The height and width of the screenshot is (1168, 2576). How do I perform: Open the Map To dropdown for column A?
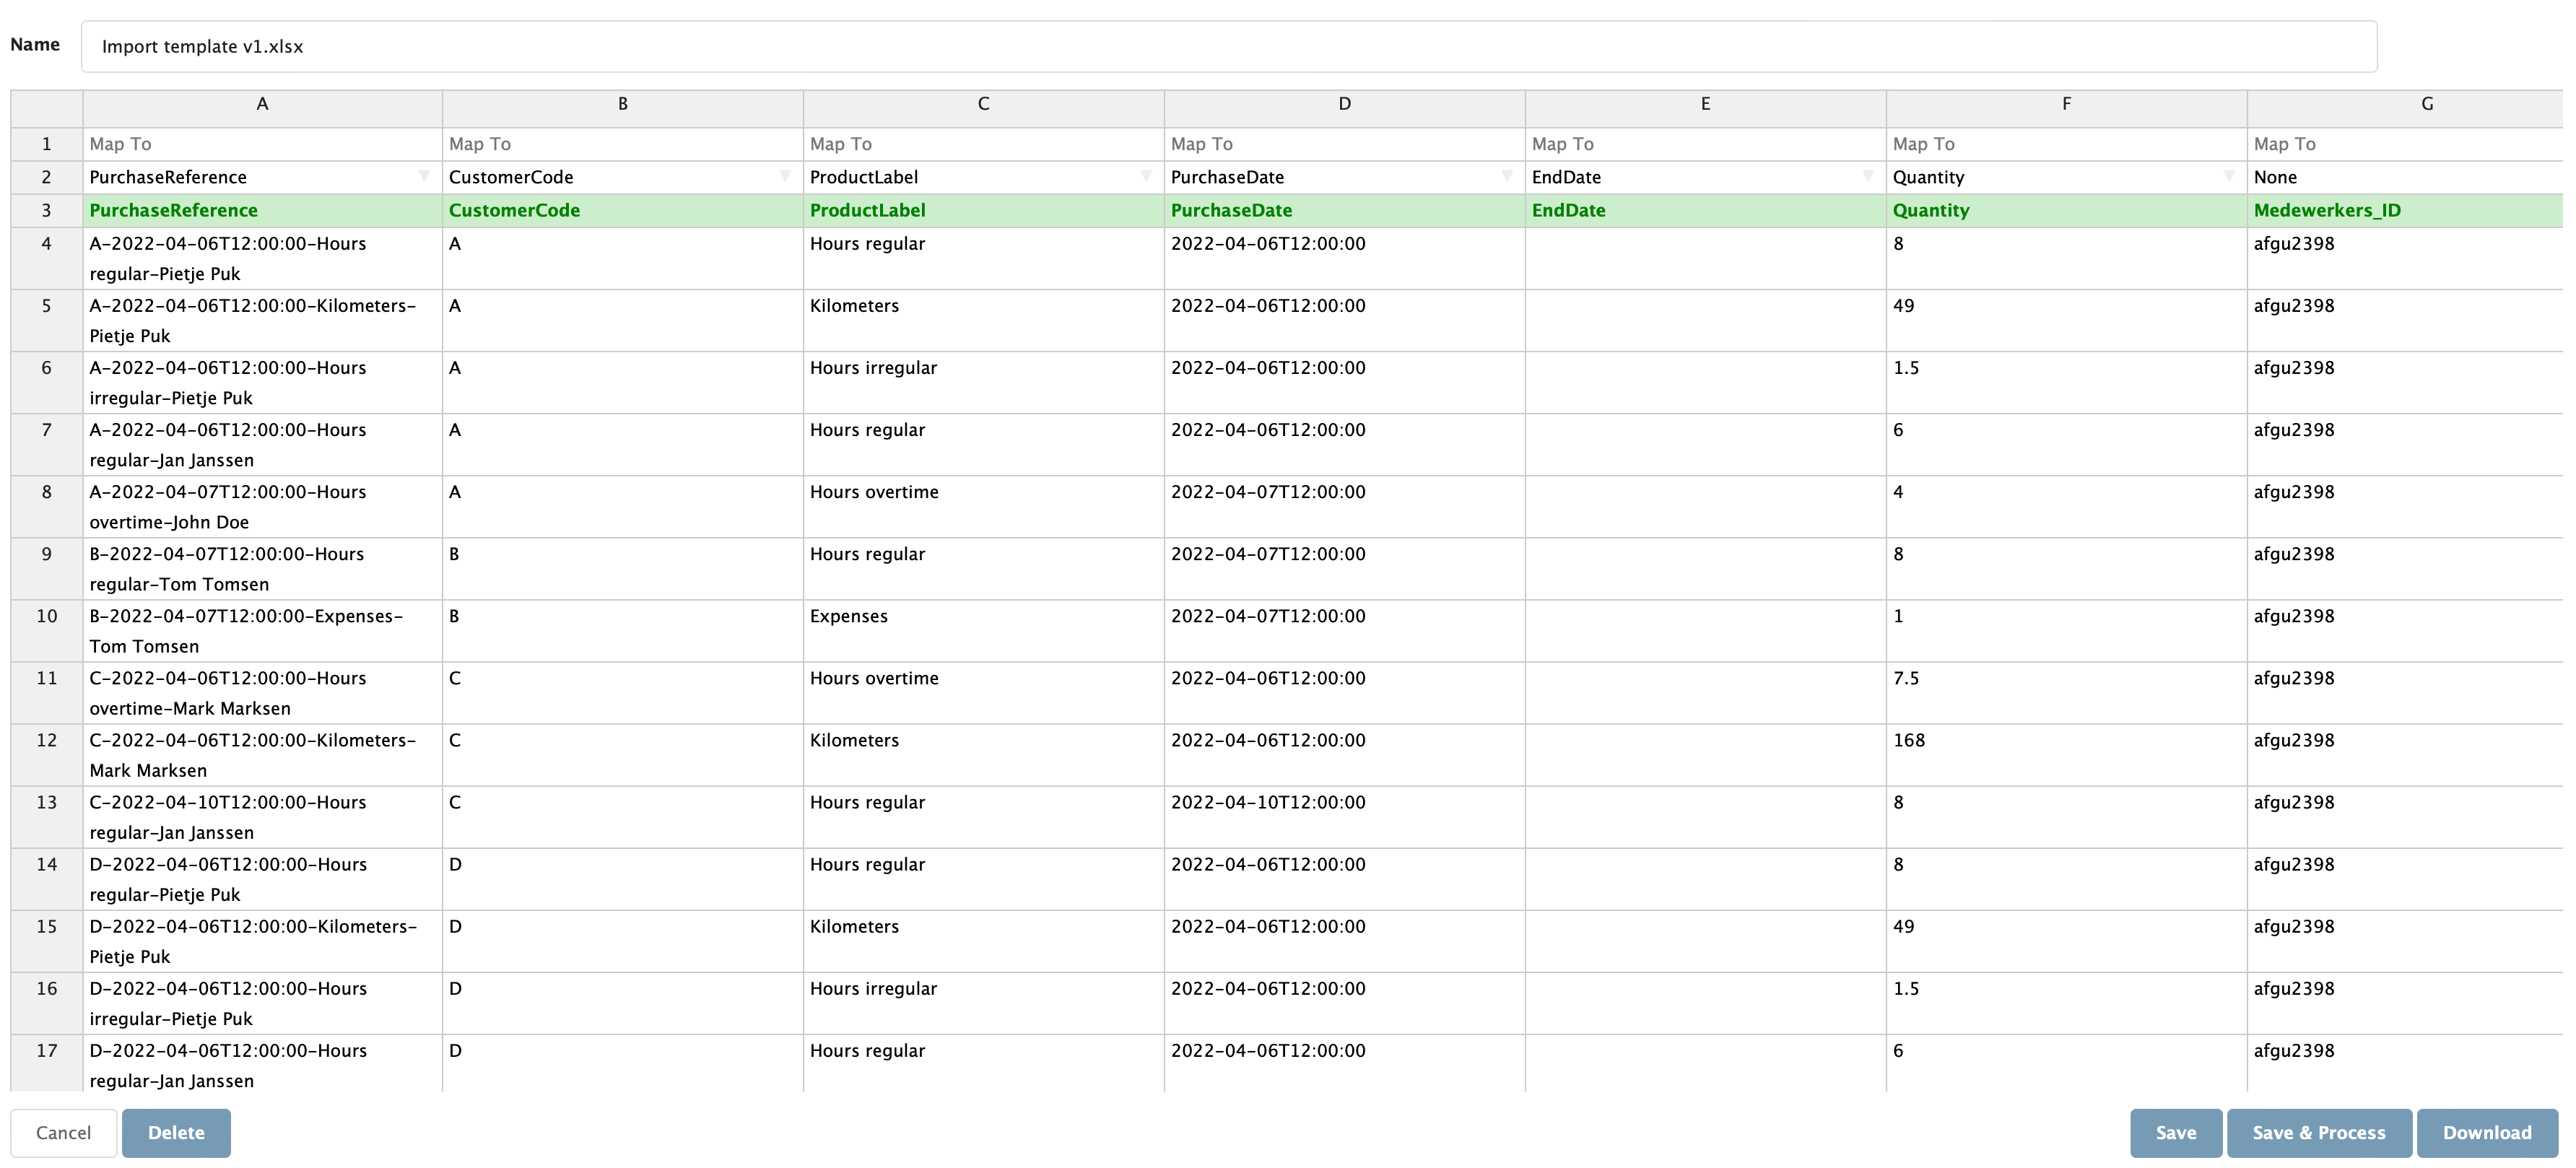(x=261, y=144)
